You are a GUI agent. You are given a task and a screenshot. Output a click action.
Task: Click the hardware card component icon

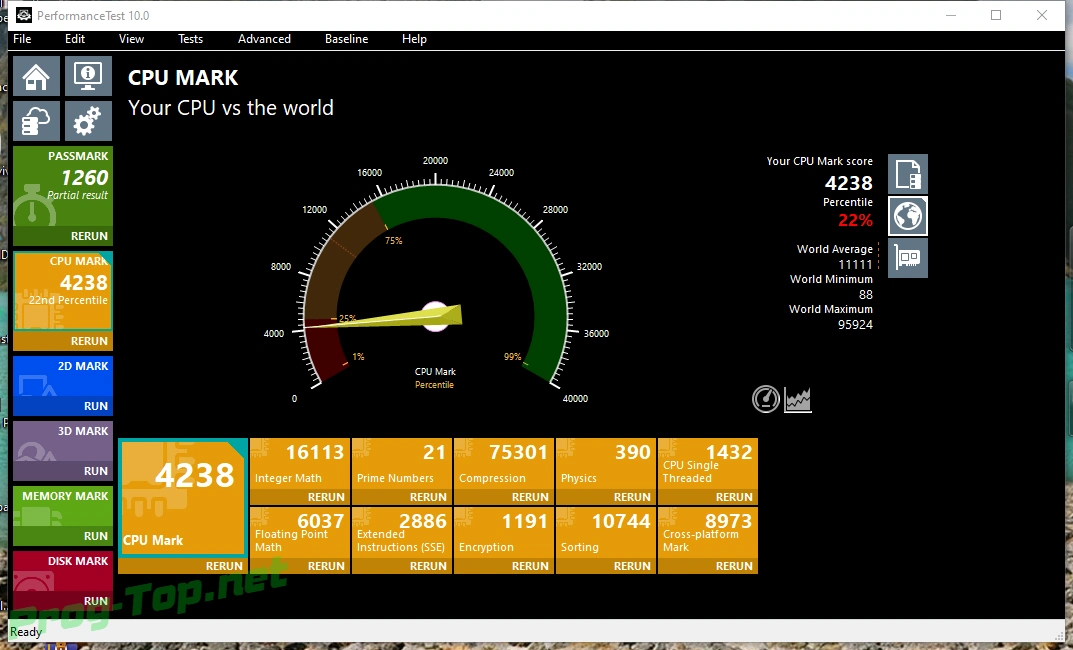pos(907,257)
